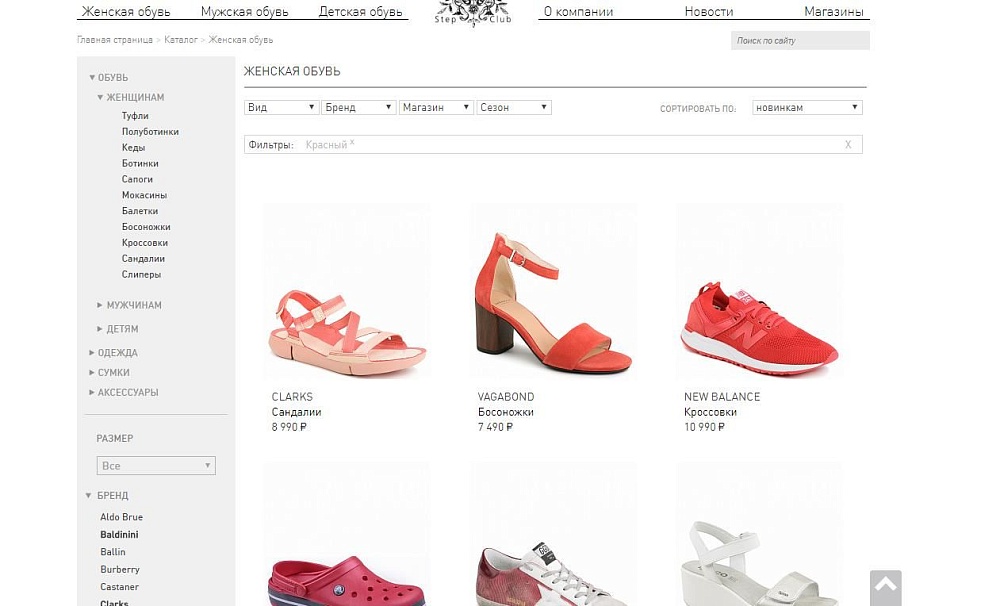Viewport: 1000px width, 606px height.
Task: Open the Детская обувь top menu
Action: 360,11
